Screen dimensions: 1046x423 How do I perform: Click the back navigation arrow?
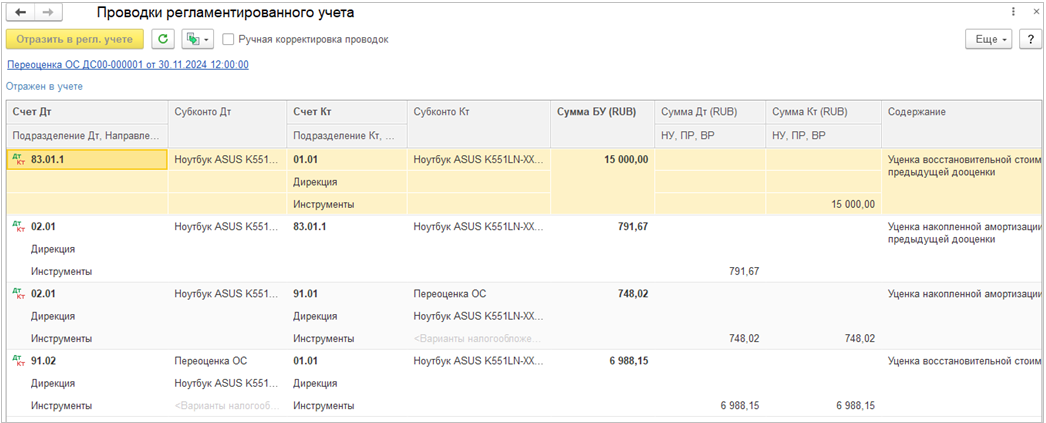pos(20,13)
